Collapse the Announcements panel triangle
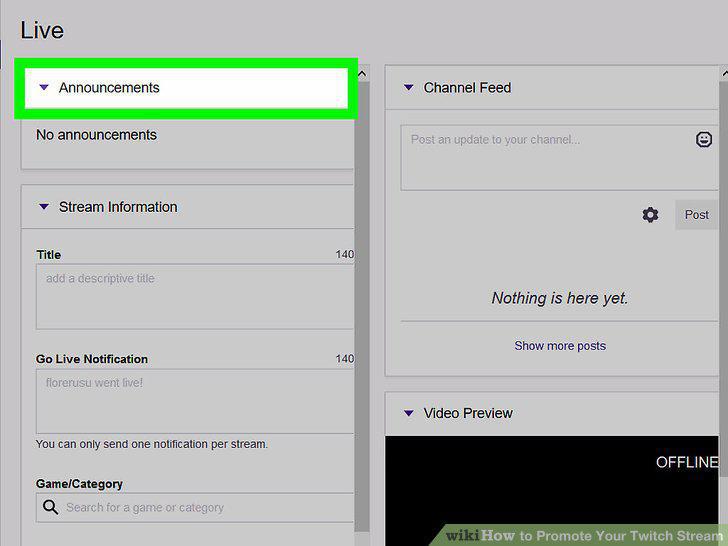Screen dimensions: 728x546 tap(44, 87)
